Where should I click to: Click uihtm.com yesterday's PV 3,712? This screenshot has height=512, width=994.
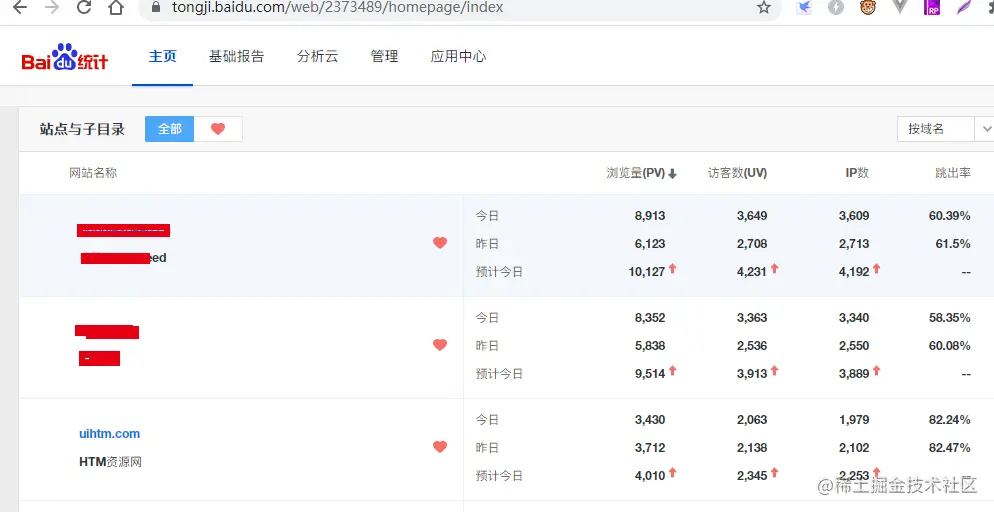pos(650,447)
